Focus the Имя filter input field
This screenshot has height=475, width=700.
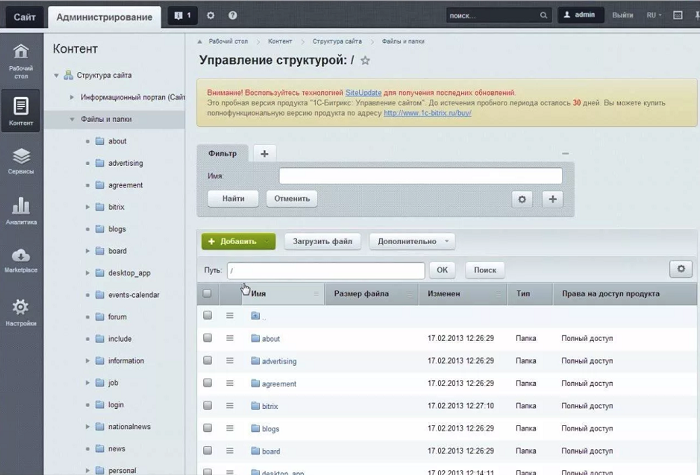click(x=421, y=176)
